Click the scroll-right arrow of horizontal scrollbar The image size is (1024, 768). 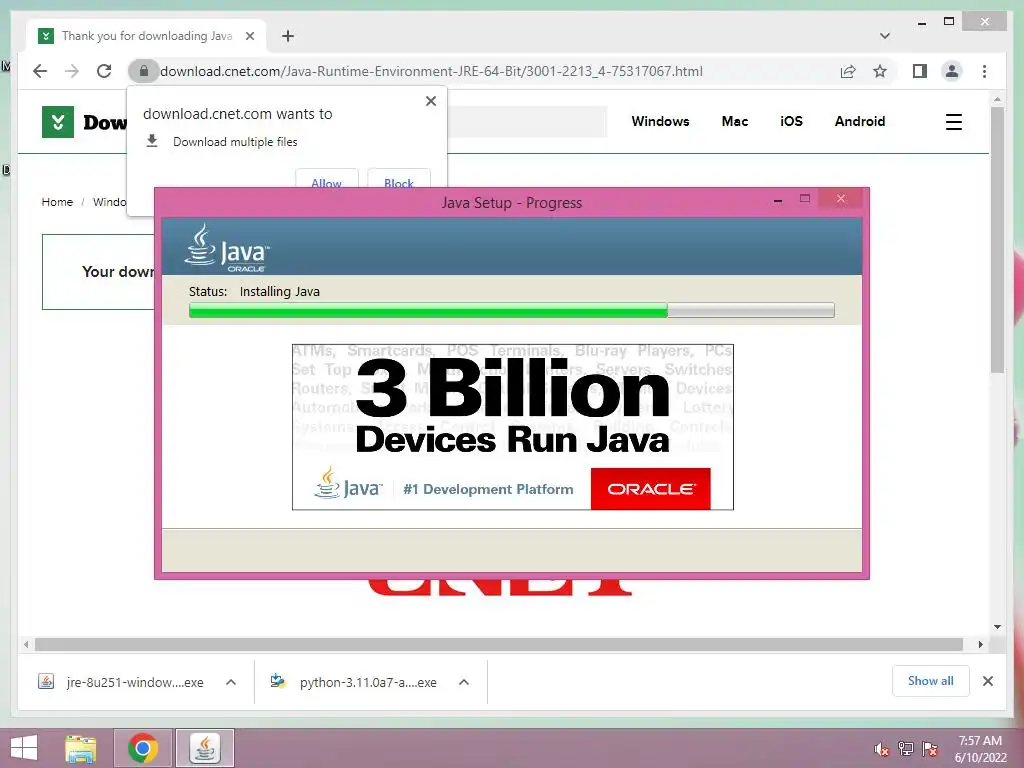[x=980, y=645]
